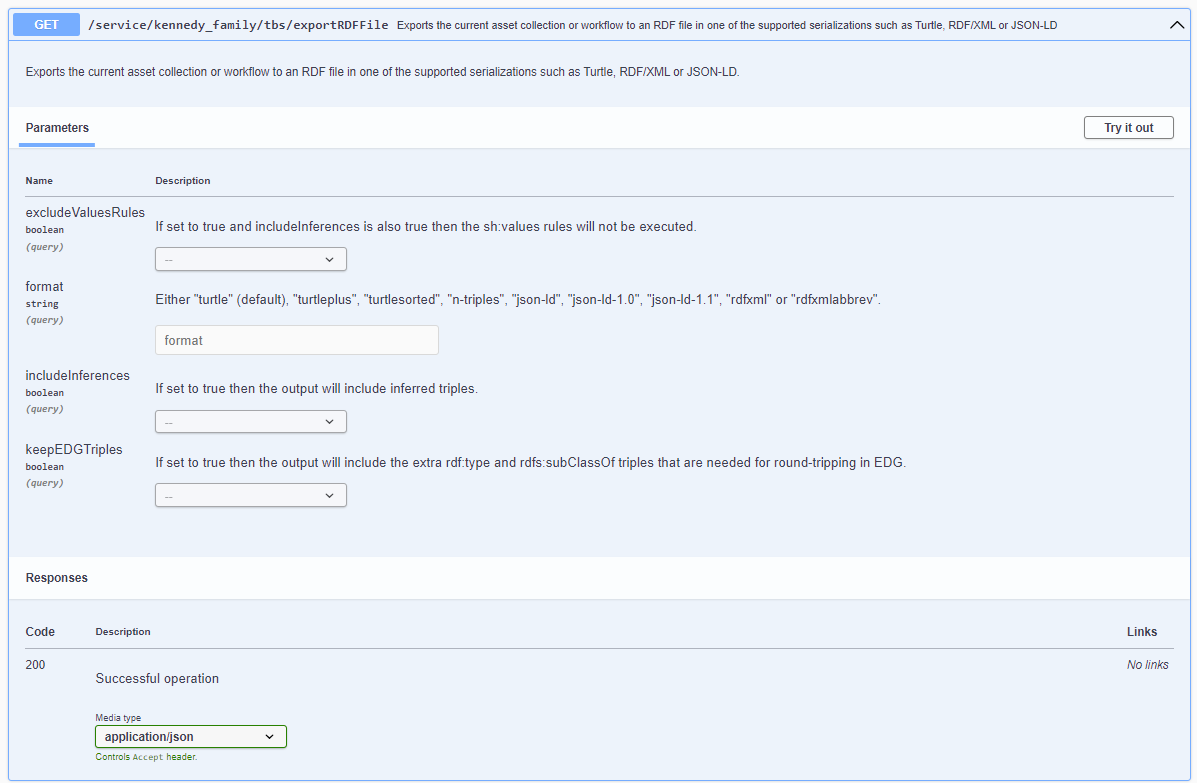Click the format query input field

(296, 340)
